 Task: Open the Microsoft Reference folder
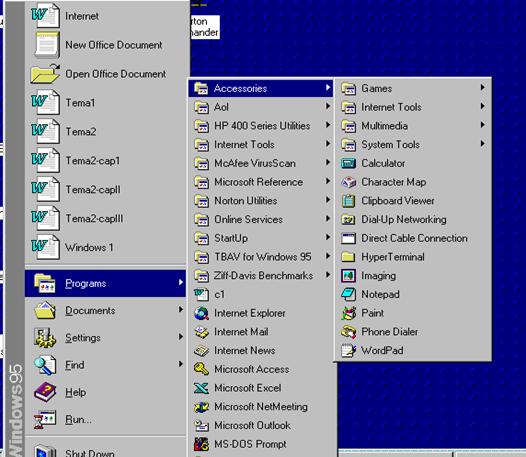click(261, 182)
